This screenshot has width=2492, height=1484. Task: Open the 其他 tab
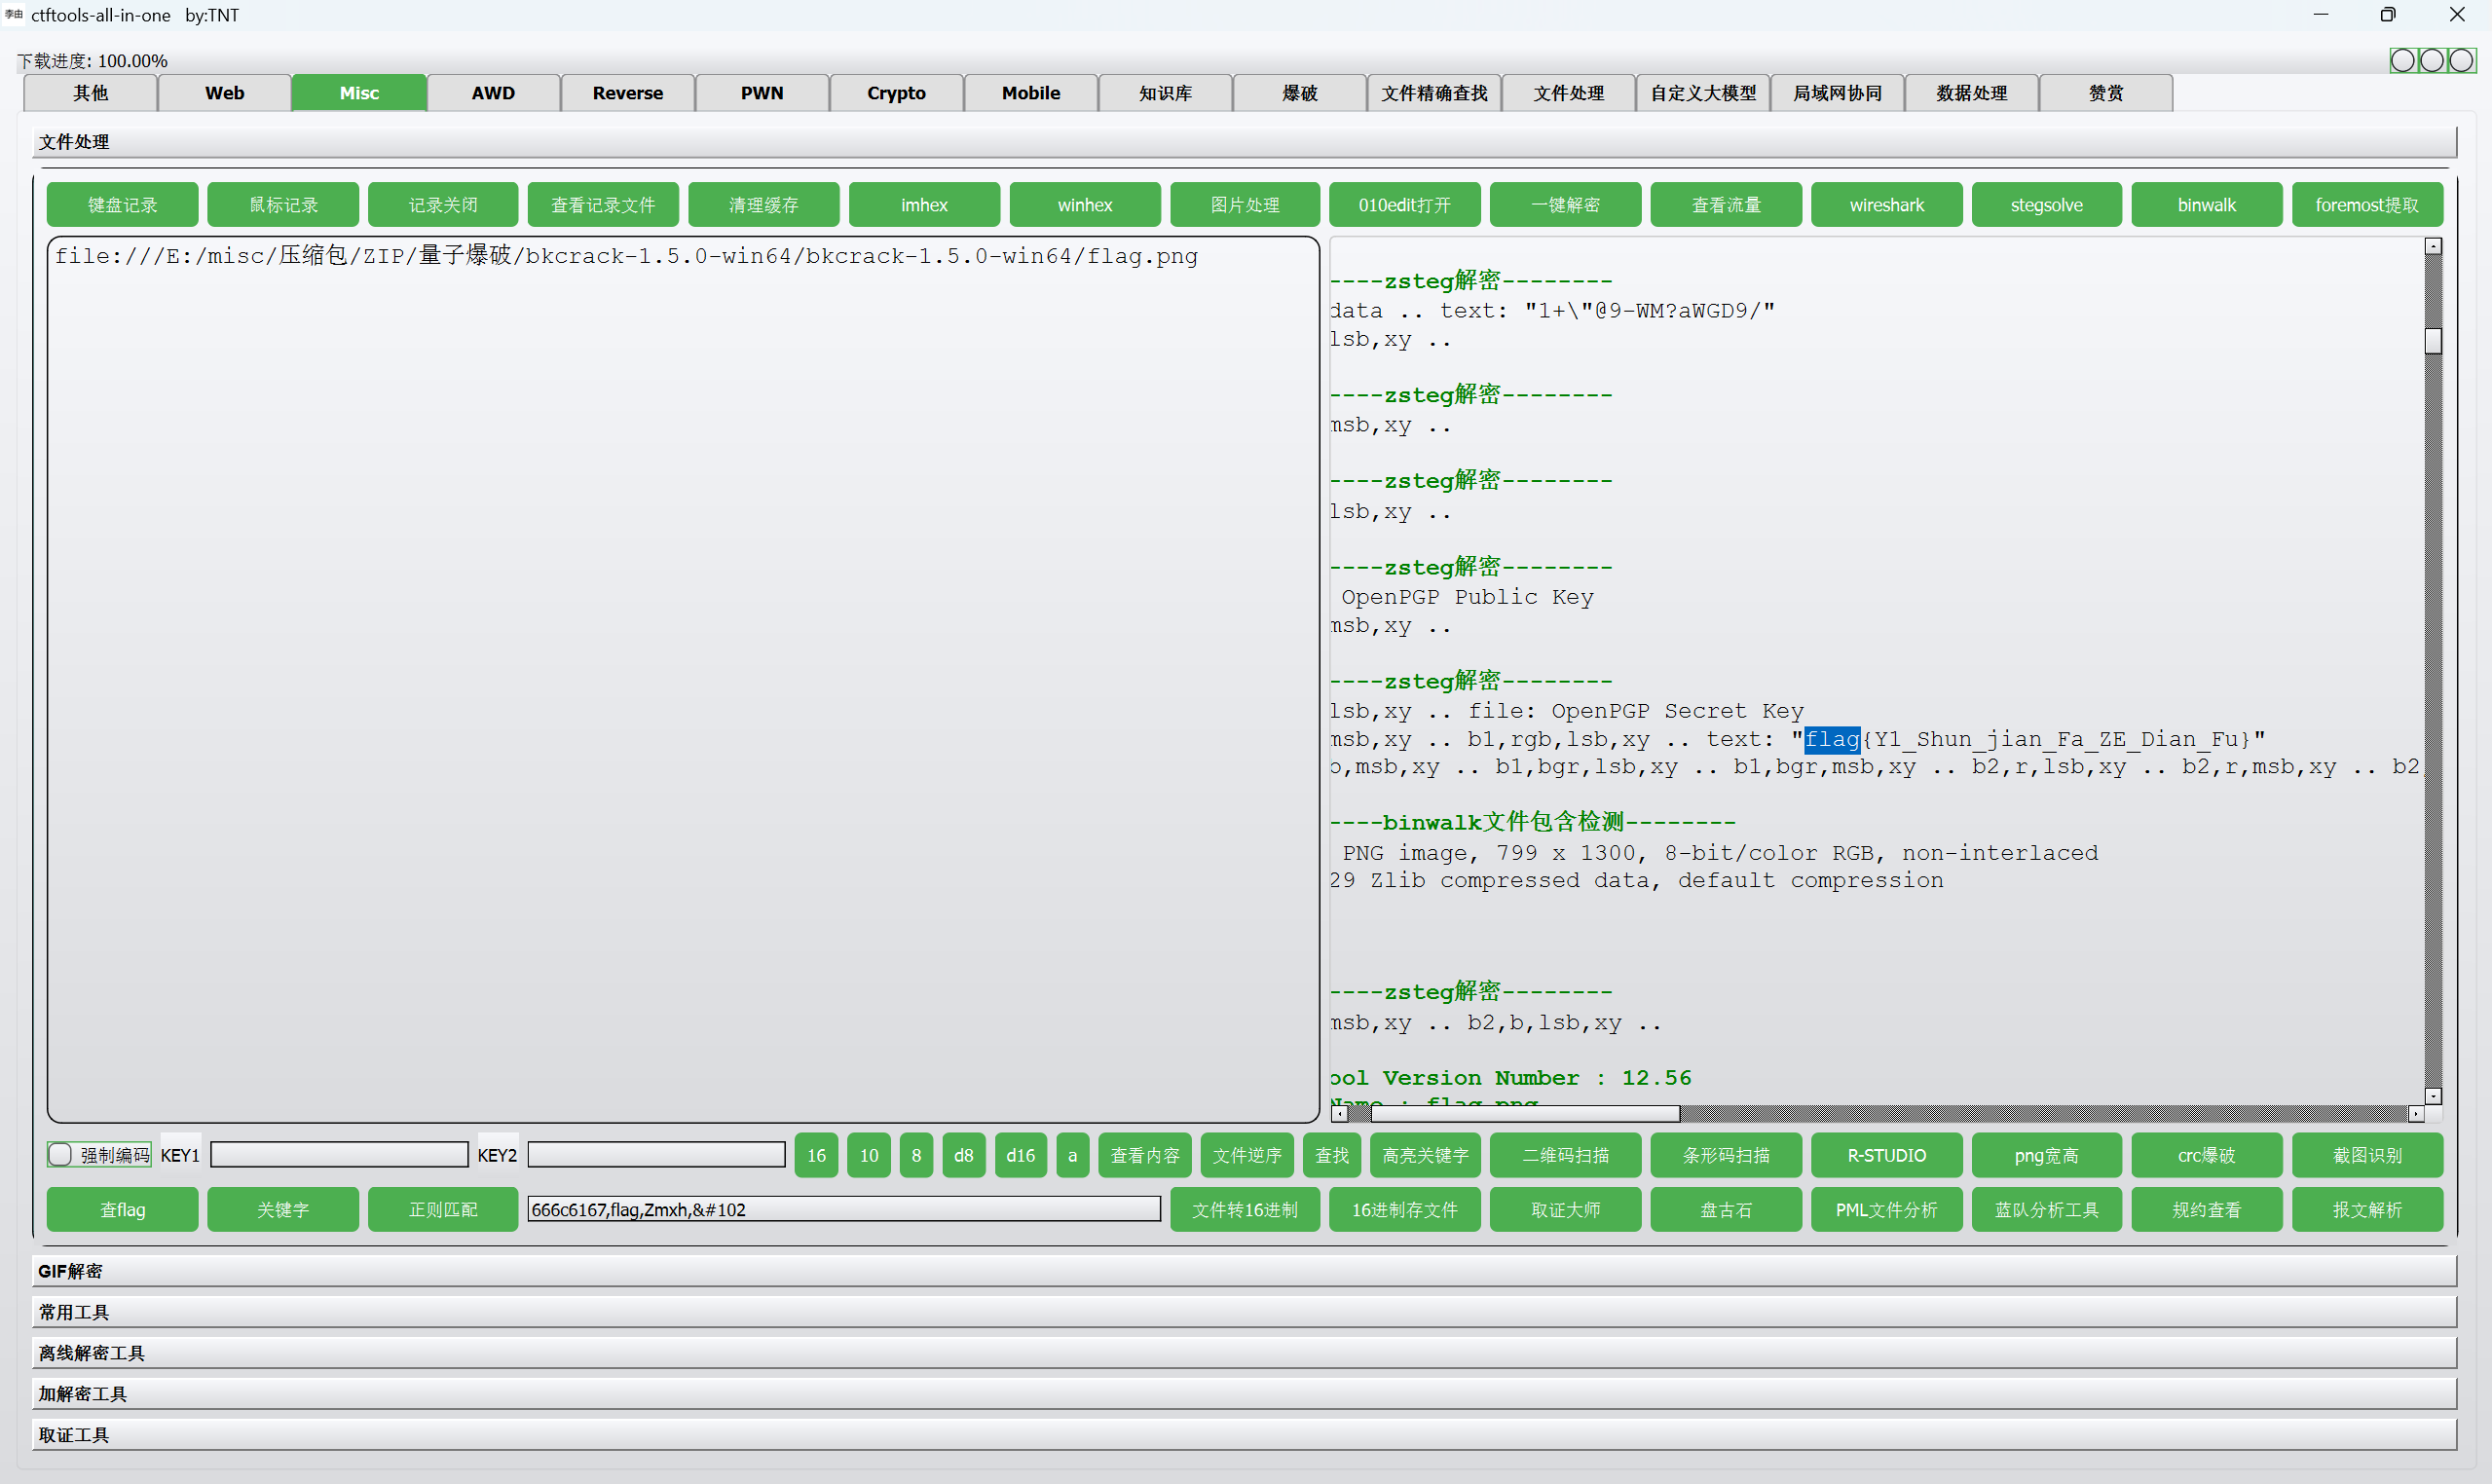[x=90, y=93]
